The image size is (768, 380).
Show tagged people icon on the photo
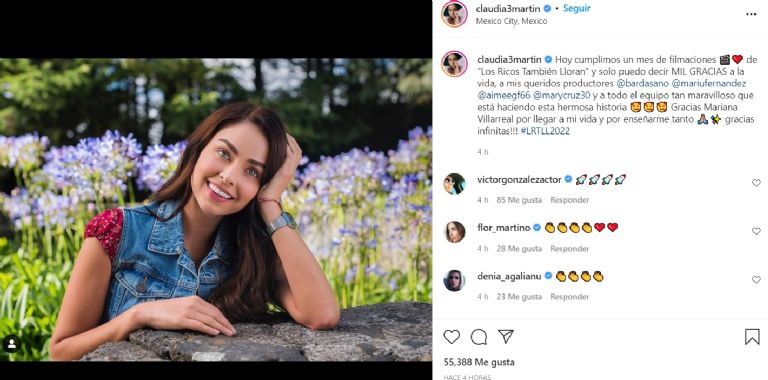coord(11,344)
